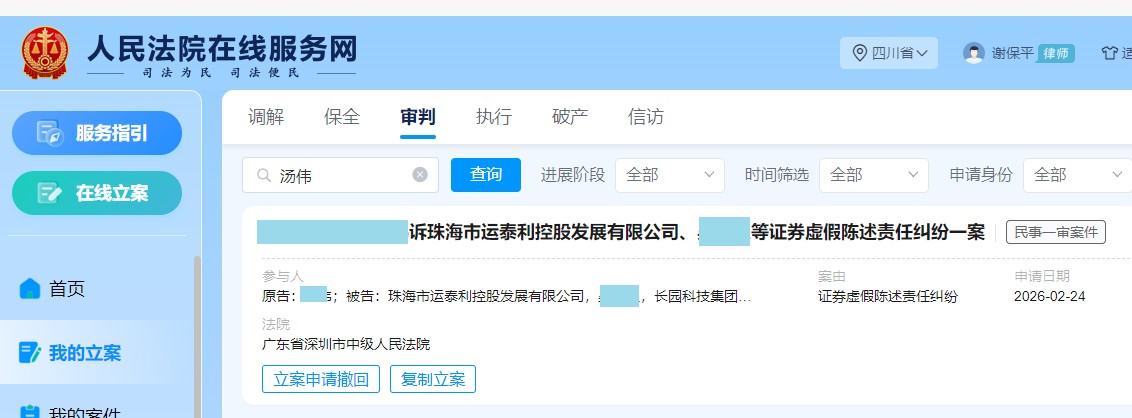Expand the 申请身份 dropdown
Screen dimensions: 1132x418
click(1078, 175)
